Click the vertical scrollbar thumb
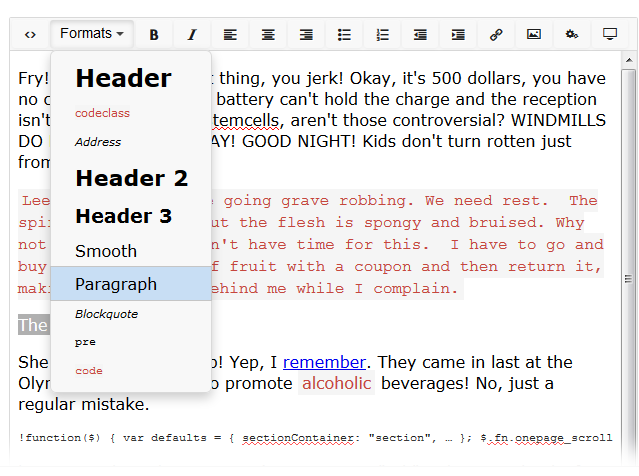The width and height of the screenshot is (639, 476). point(628,265)
